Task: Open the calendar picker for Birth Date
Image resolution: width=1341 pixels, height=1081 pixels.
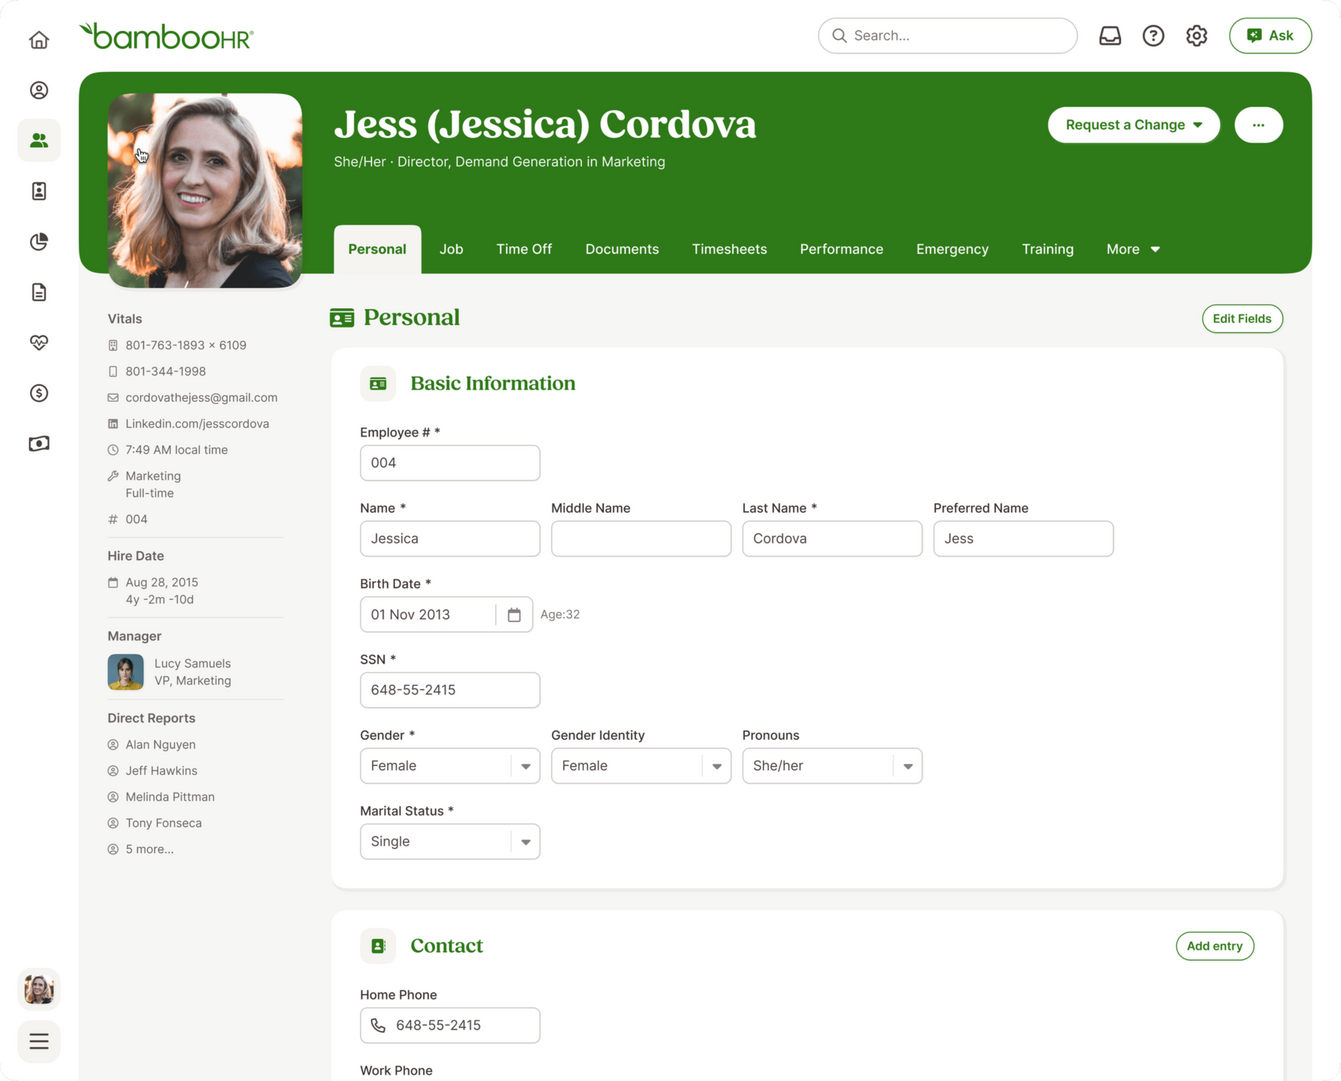Action: 515,614
